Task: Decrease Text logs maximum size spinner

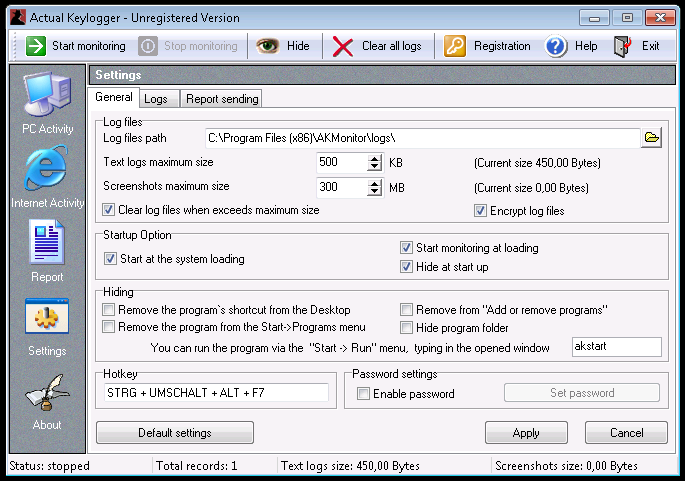Action: coord(374,167)
